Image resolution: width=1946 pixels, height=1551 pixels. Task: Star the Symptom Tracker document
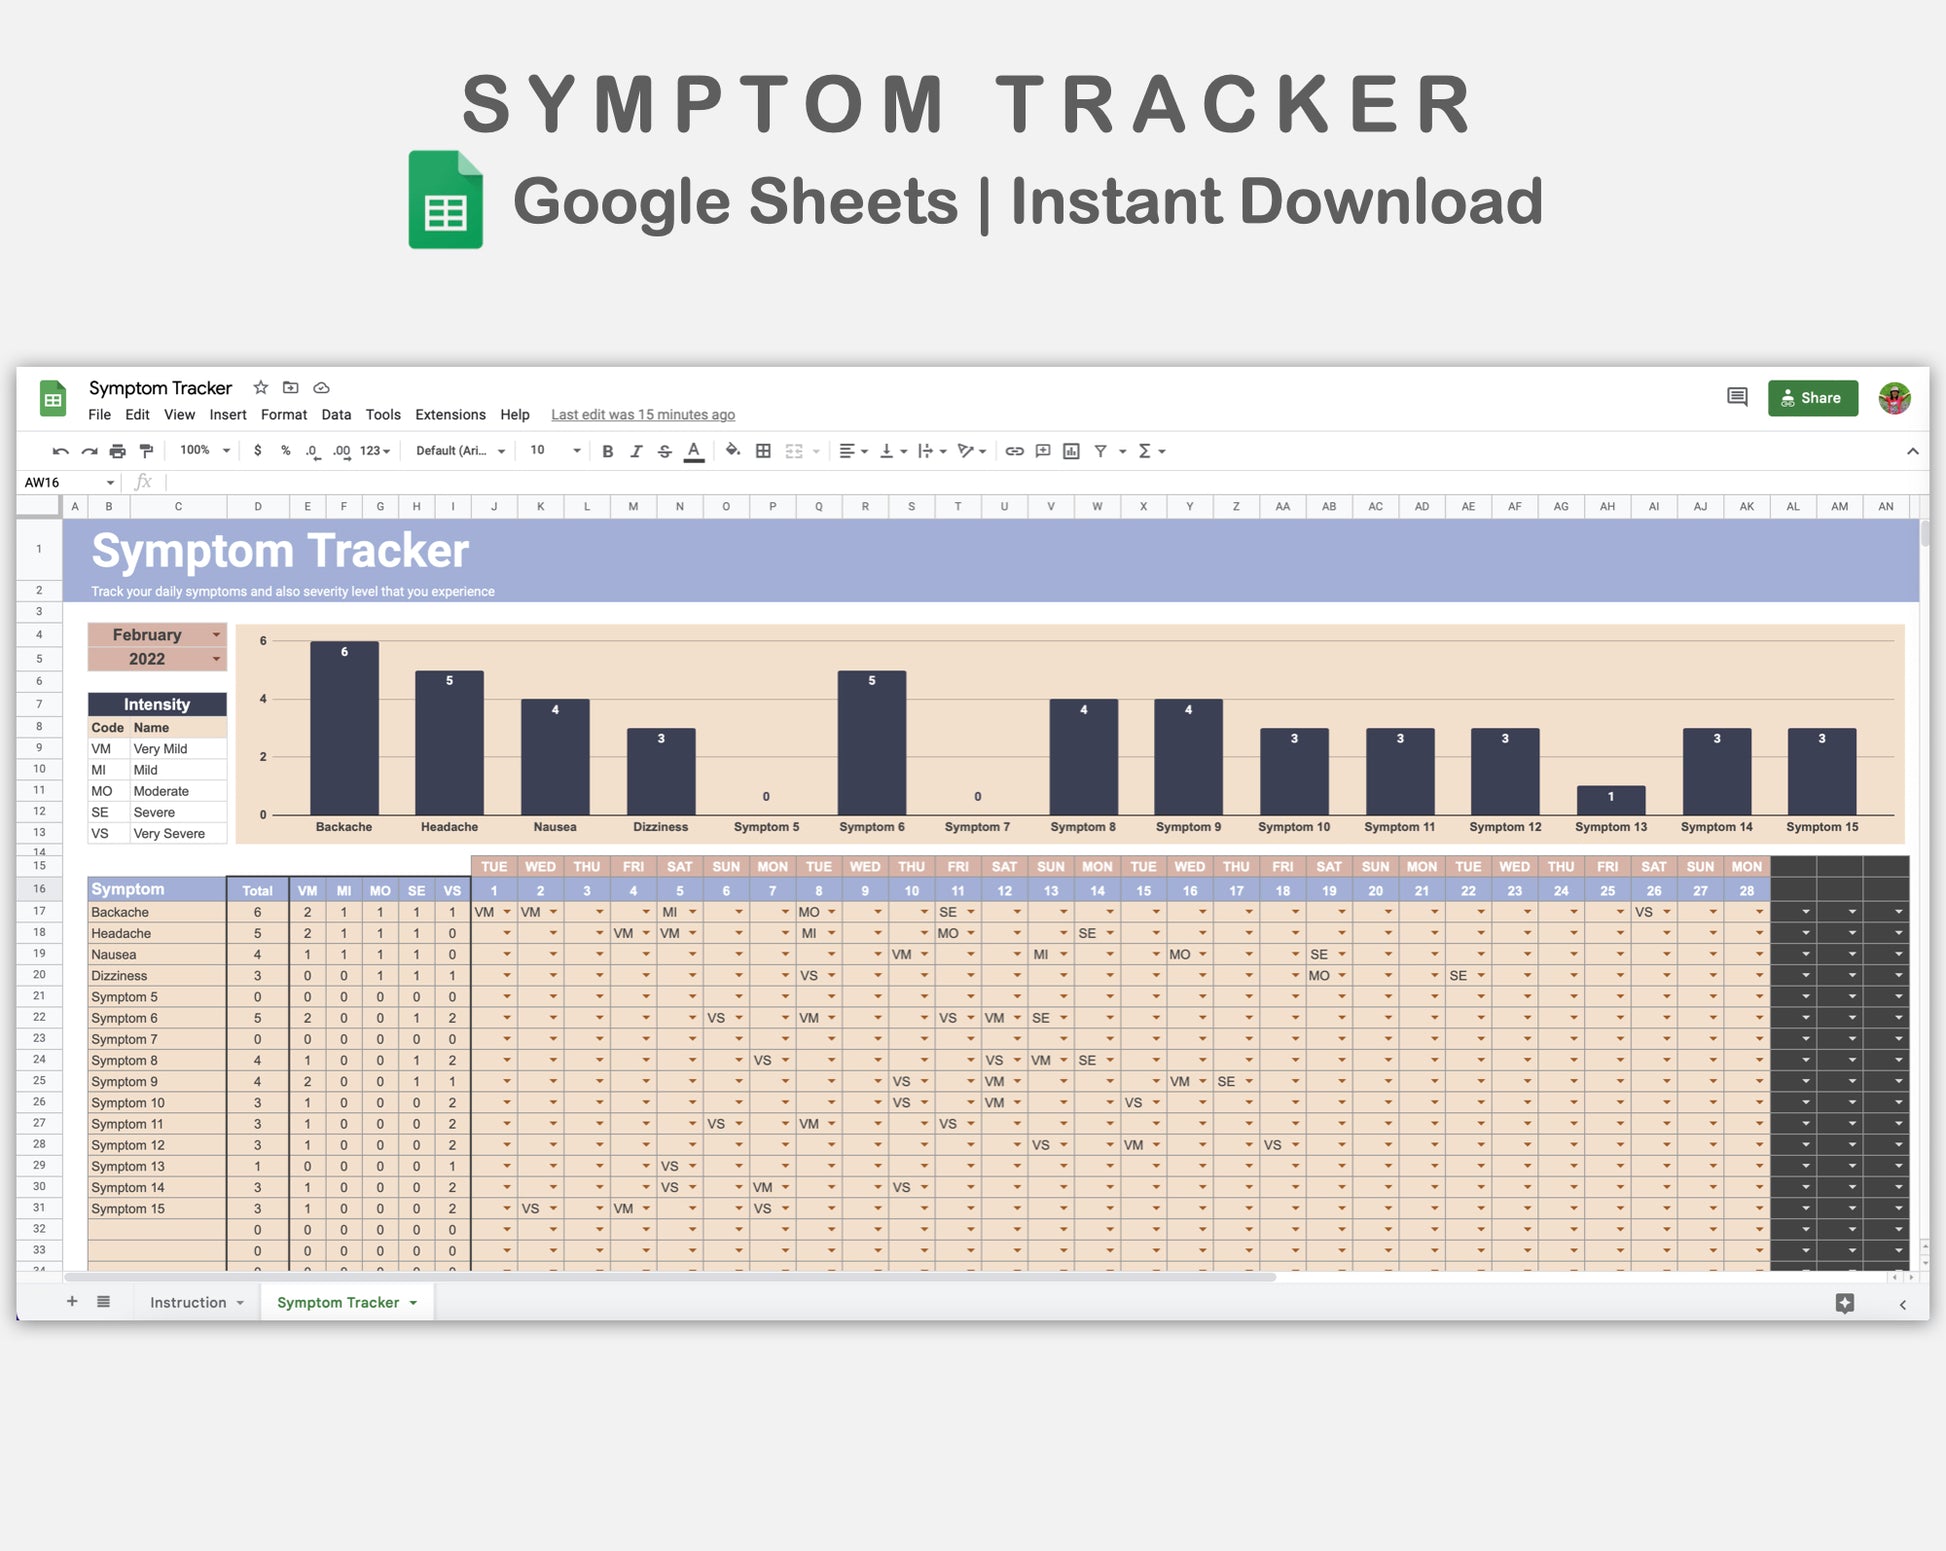point(260,387)
